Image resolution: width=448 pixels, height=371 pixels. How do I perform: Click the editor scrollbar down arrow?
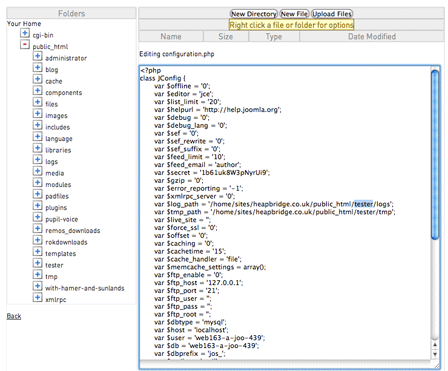pyautogui.click(x=435, y=354)
